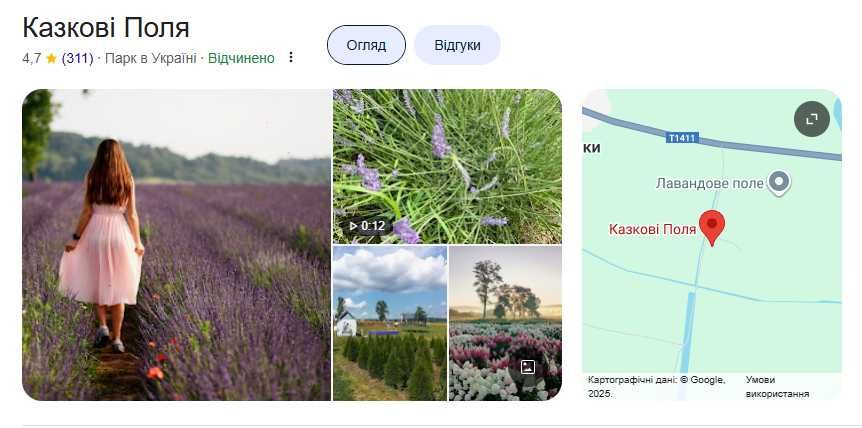The height and width of the screenshot is (428, 862).
Task: Open the pink and white flowers photo
Action: (505, 323)
